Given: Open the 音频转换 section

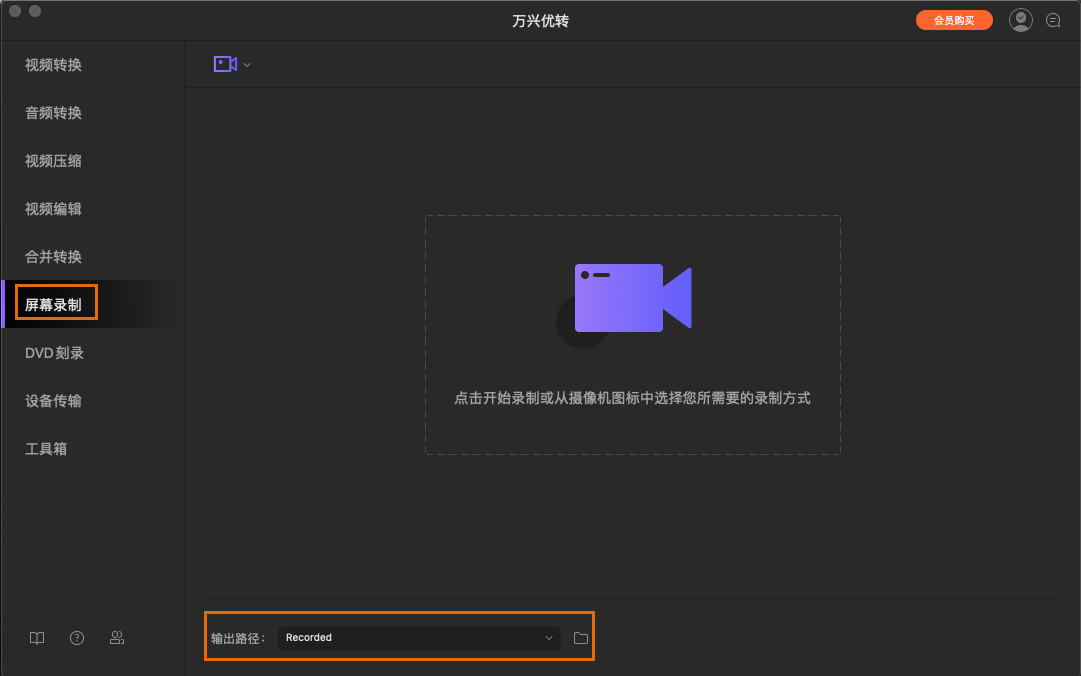Looking at the screenshot, I should pos(55,112).
